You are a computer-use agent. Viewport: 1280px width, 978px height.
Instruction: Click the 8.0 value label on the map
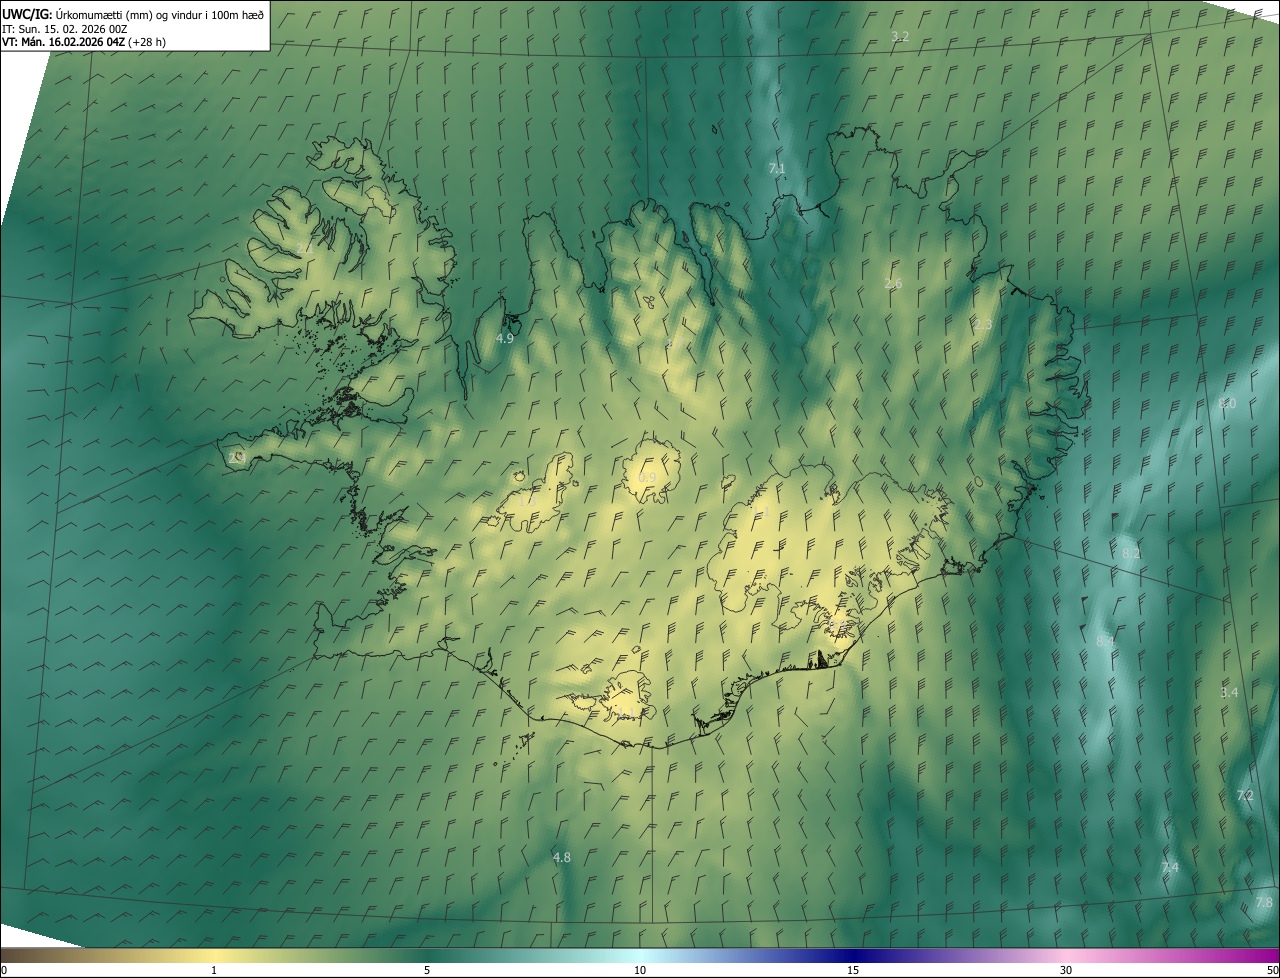point(1227,403)
